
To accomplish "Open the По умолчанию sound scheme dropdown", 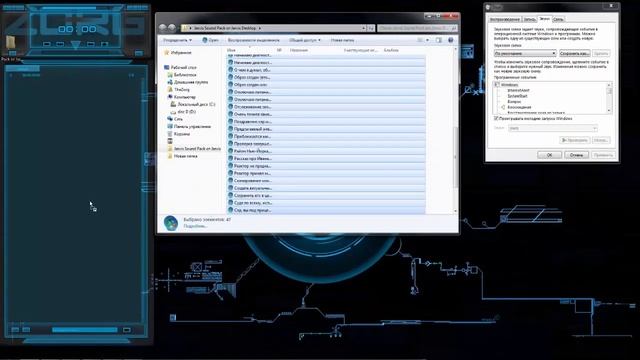I will point(525,53).
